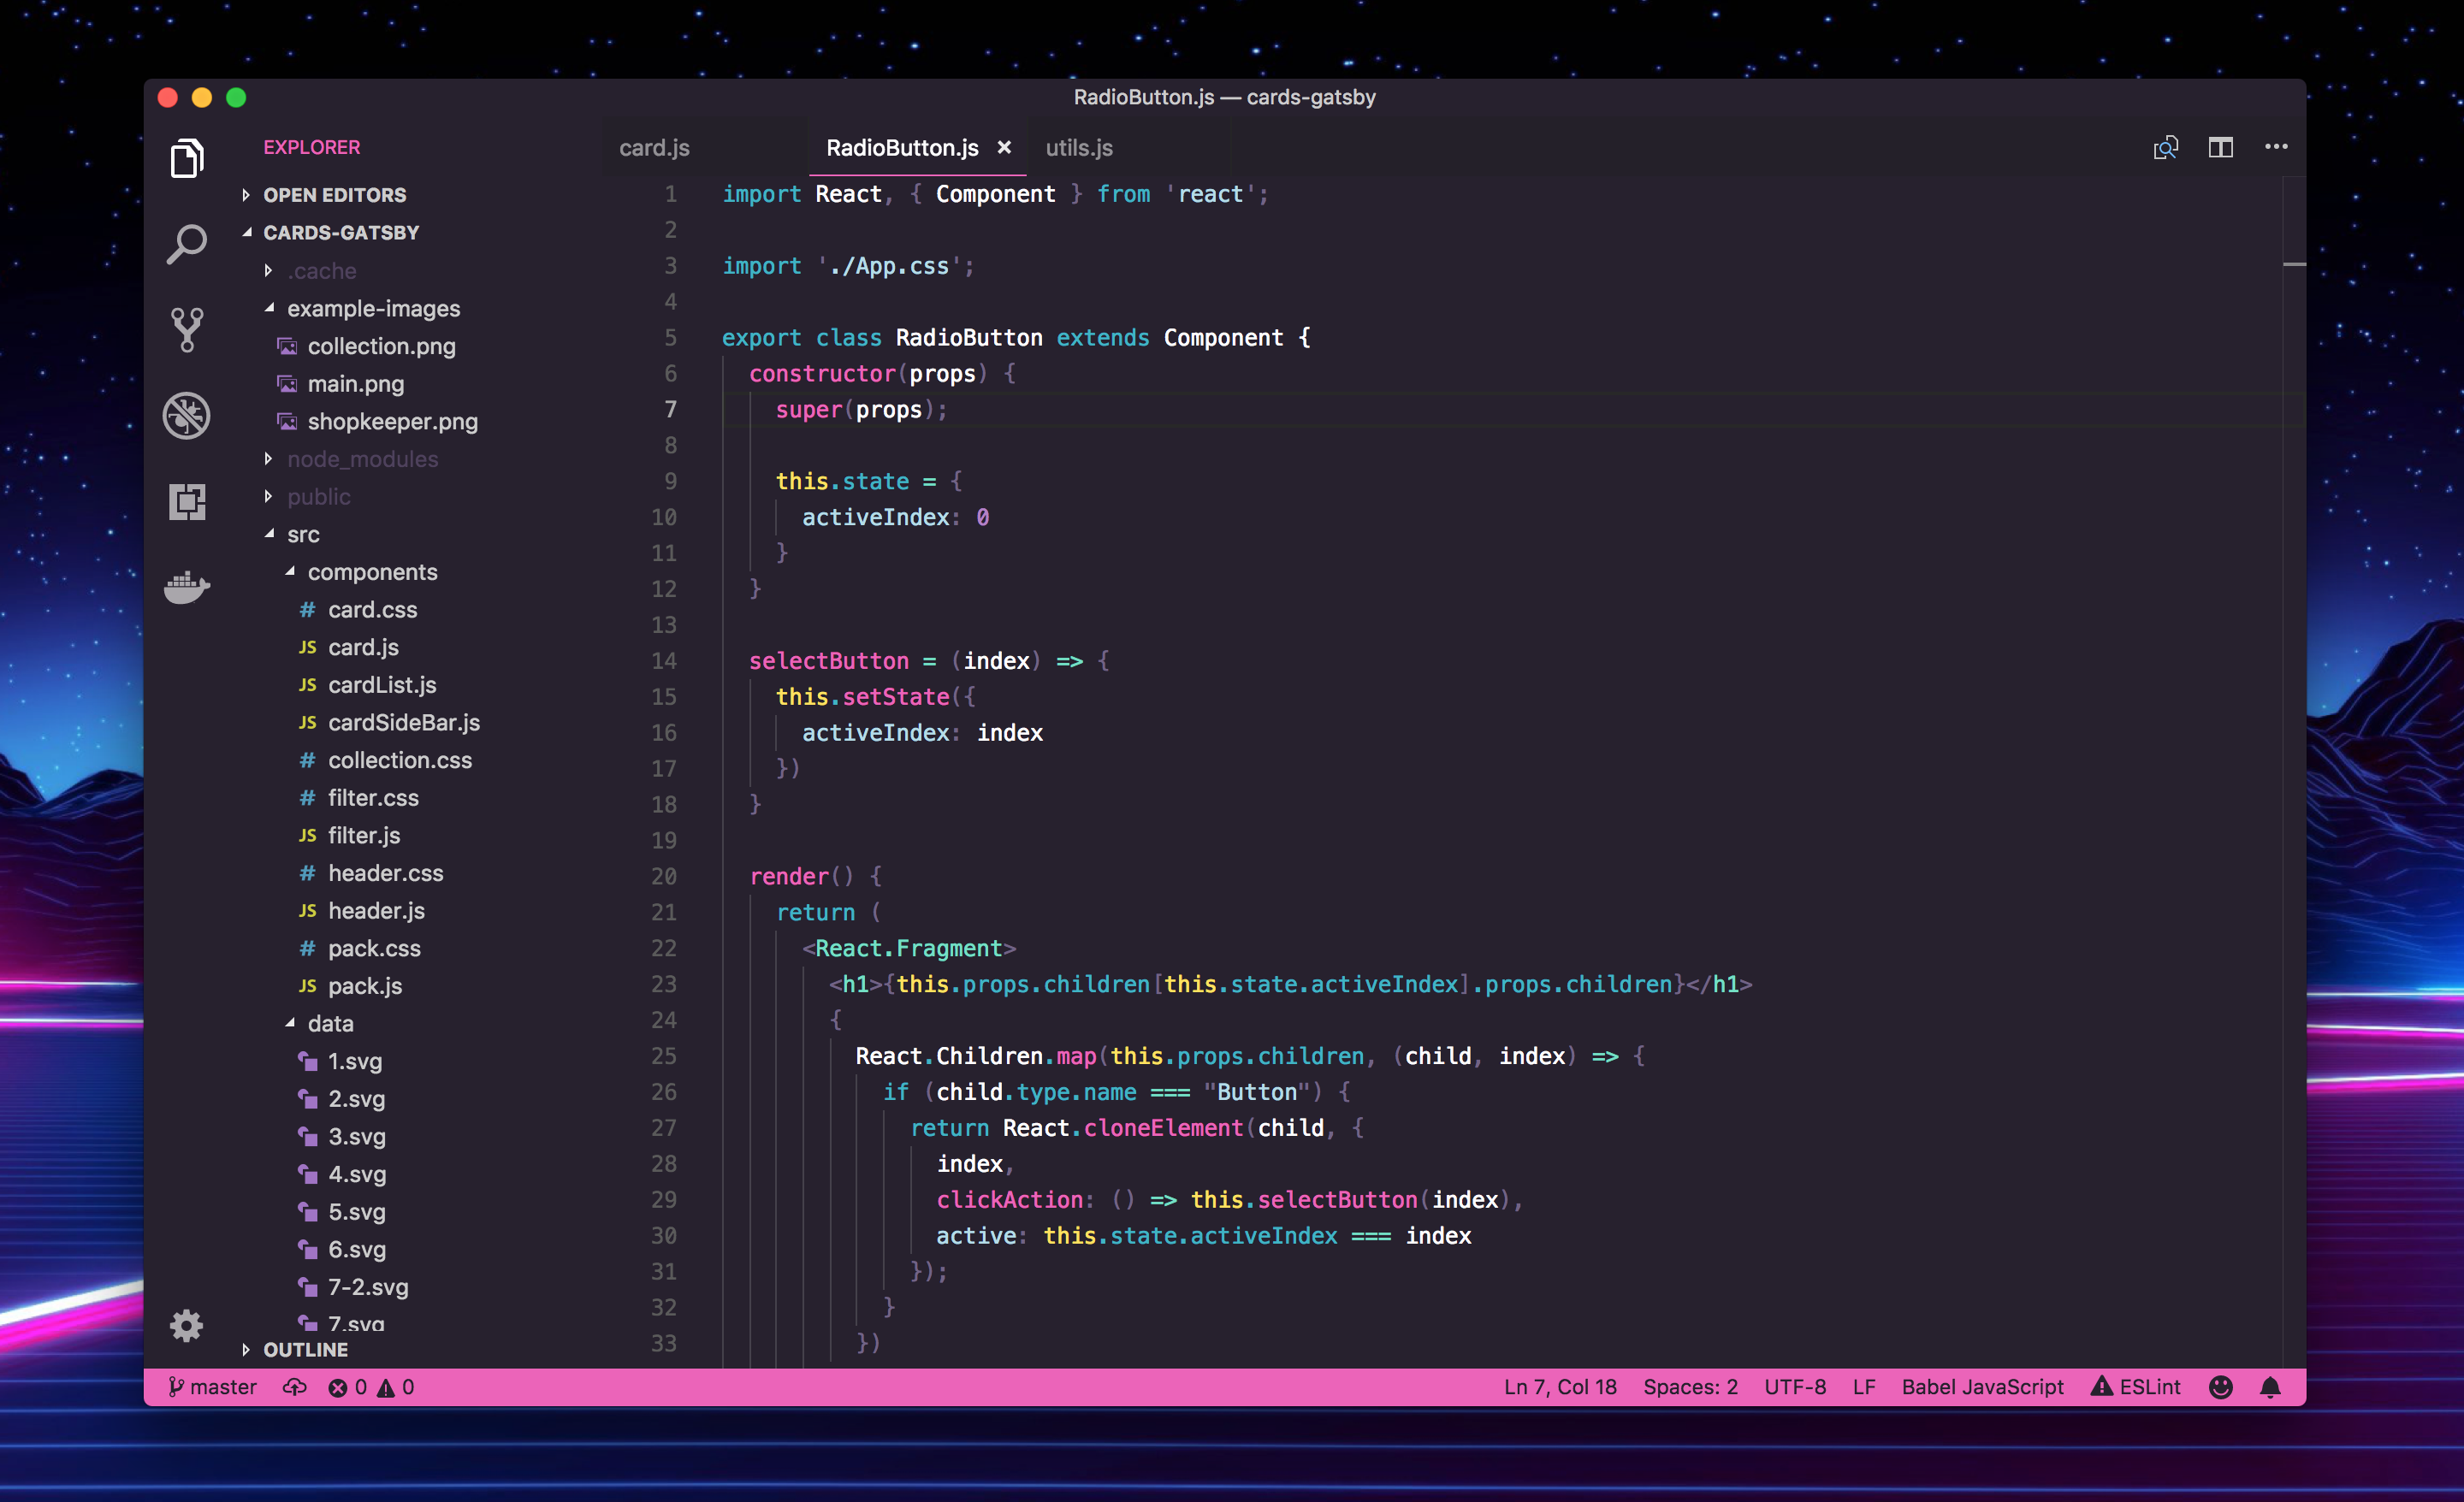The height and width of the screenshot is (1502, 2464).
Task: Open the Explorer icon in the activity bar
Action: coord(186,157)
